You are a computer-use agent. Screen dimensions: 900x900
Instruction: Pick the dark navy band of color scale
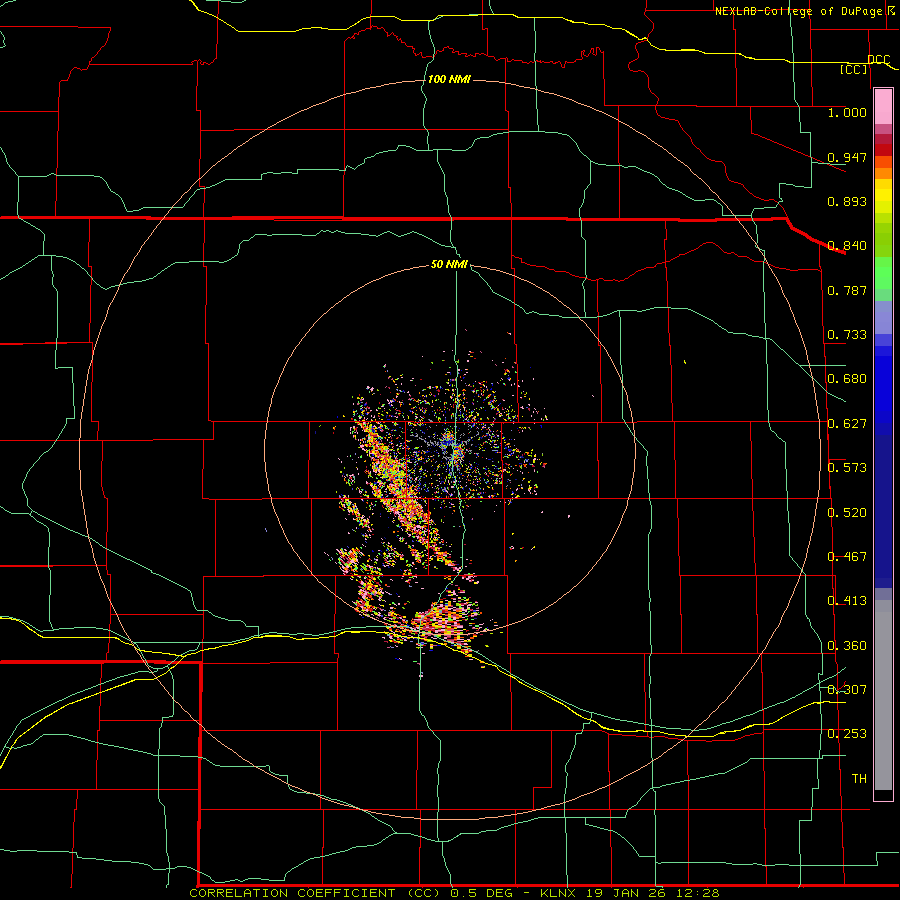[x=883, y=511]
